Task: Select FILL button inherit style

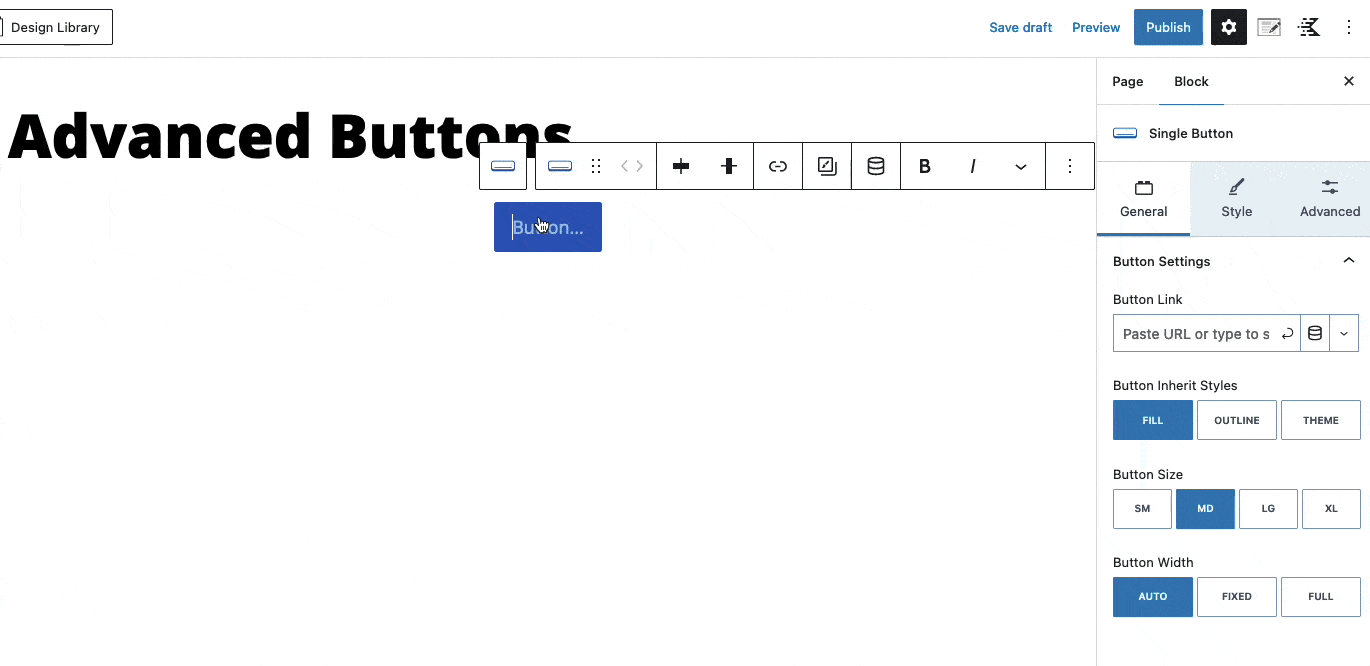Action: (x=1153, y=420)
